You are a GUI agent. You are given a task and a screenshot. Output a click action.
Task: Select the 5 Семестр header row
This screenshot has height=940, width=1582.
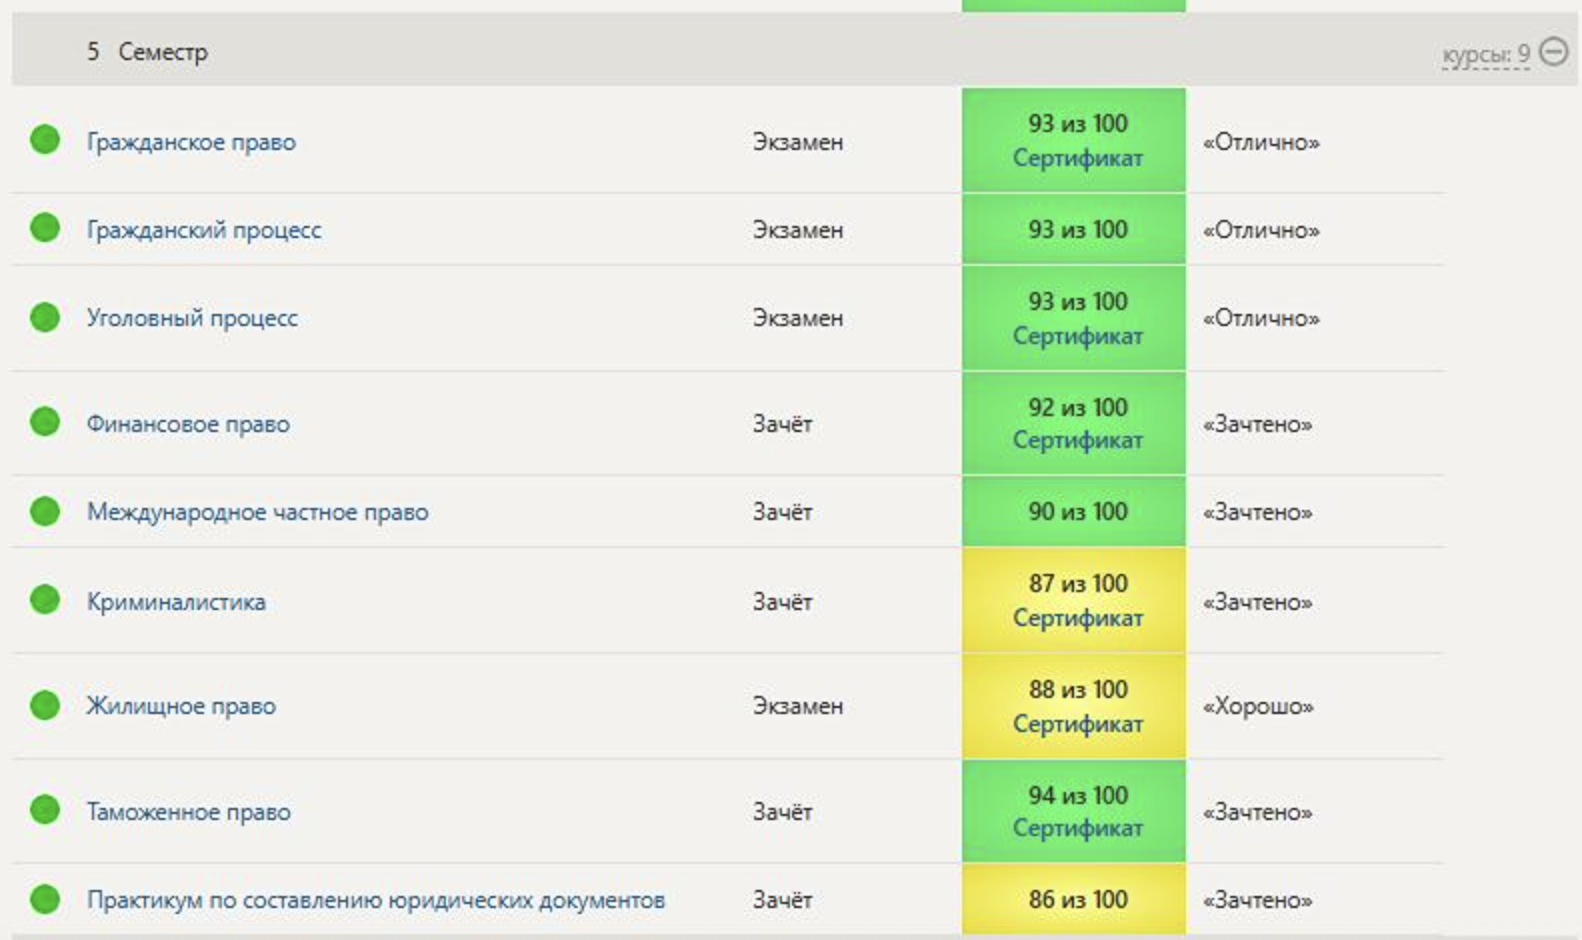click(700, 51)
